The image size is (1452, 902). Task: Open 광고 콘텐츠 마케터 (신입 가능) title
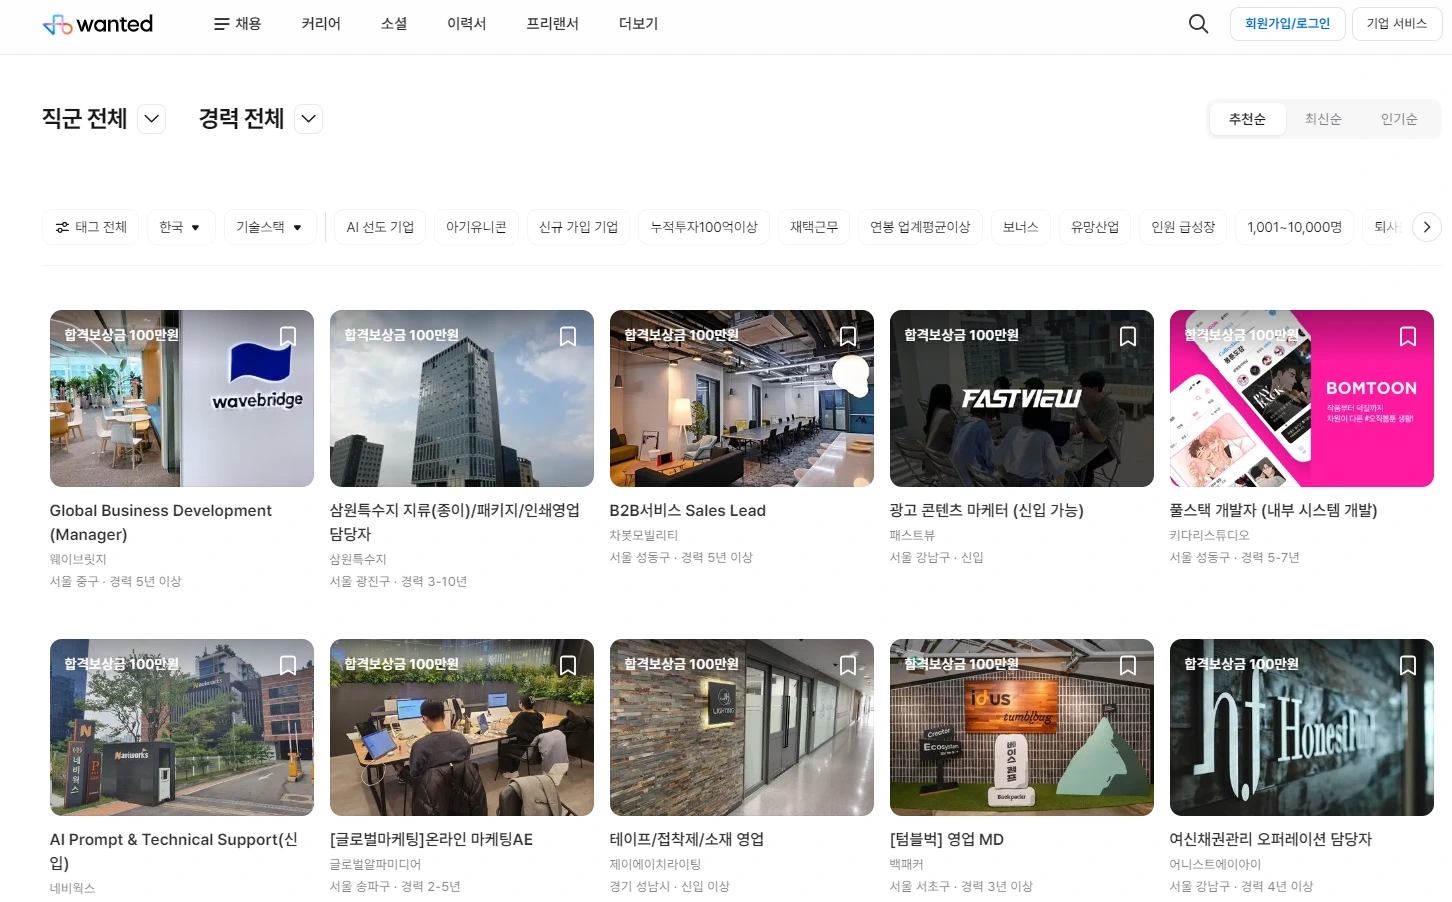coord(987,510)
